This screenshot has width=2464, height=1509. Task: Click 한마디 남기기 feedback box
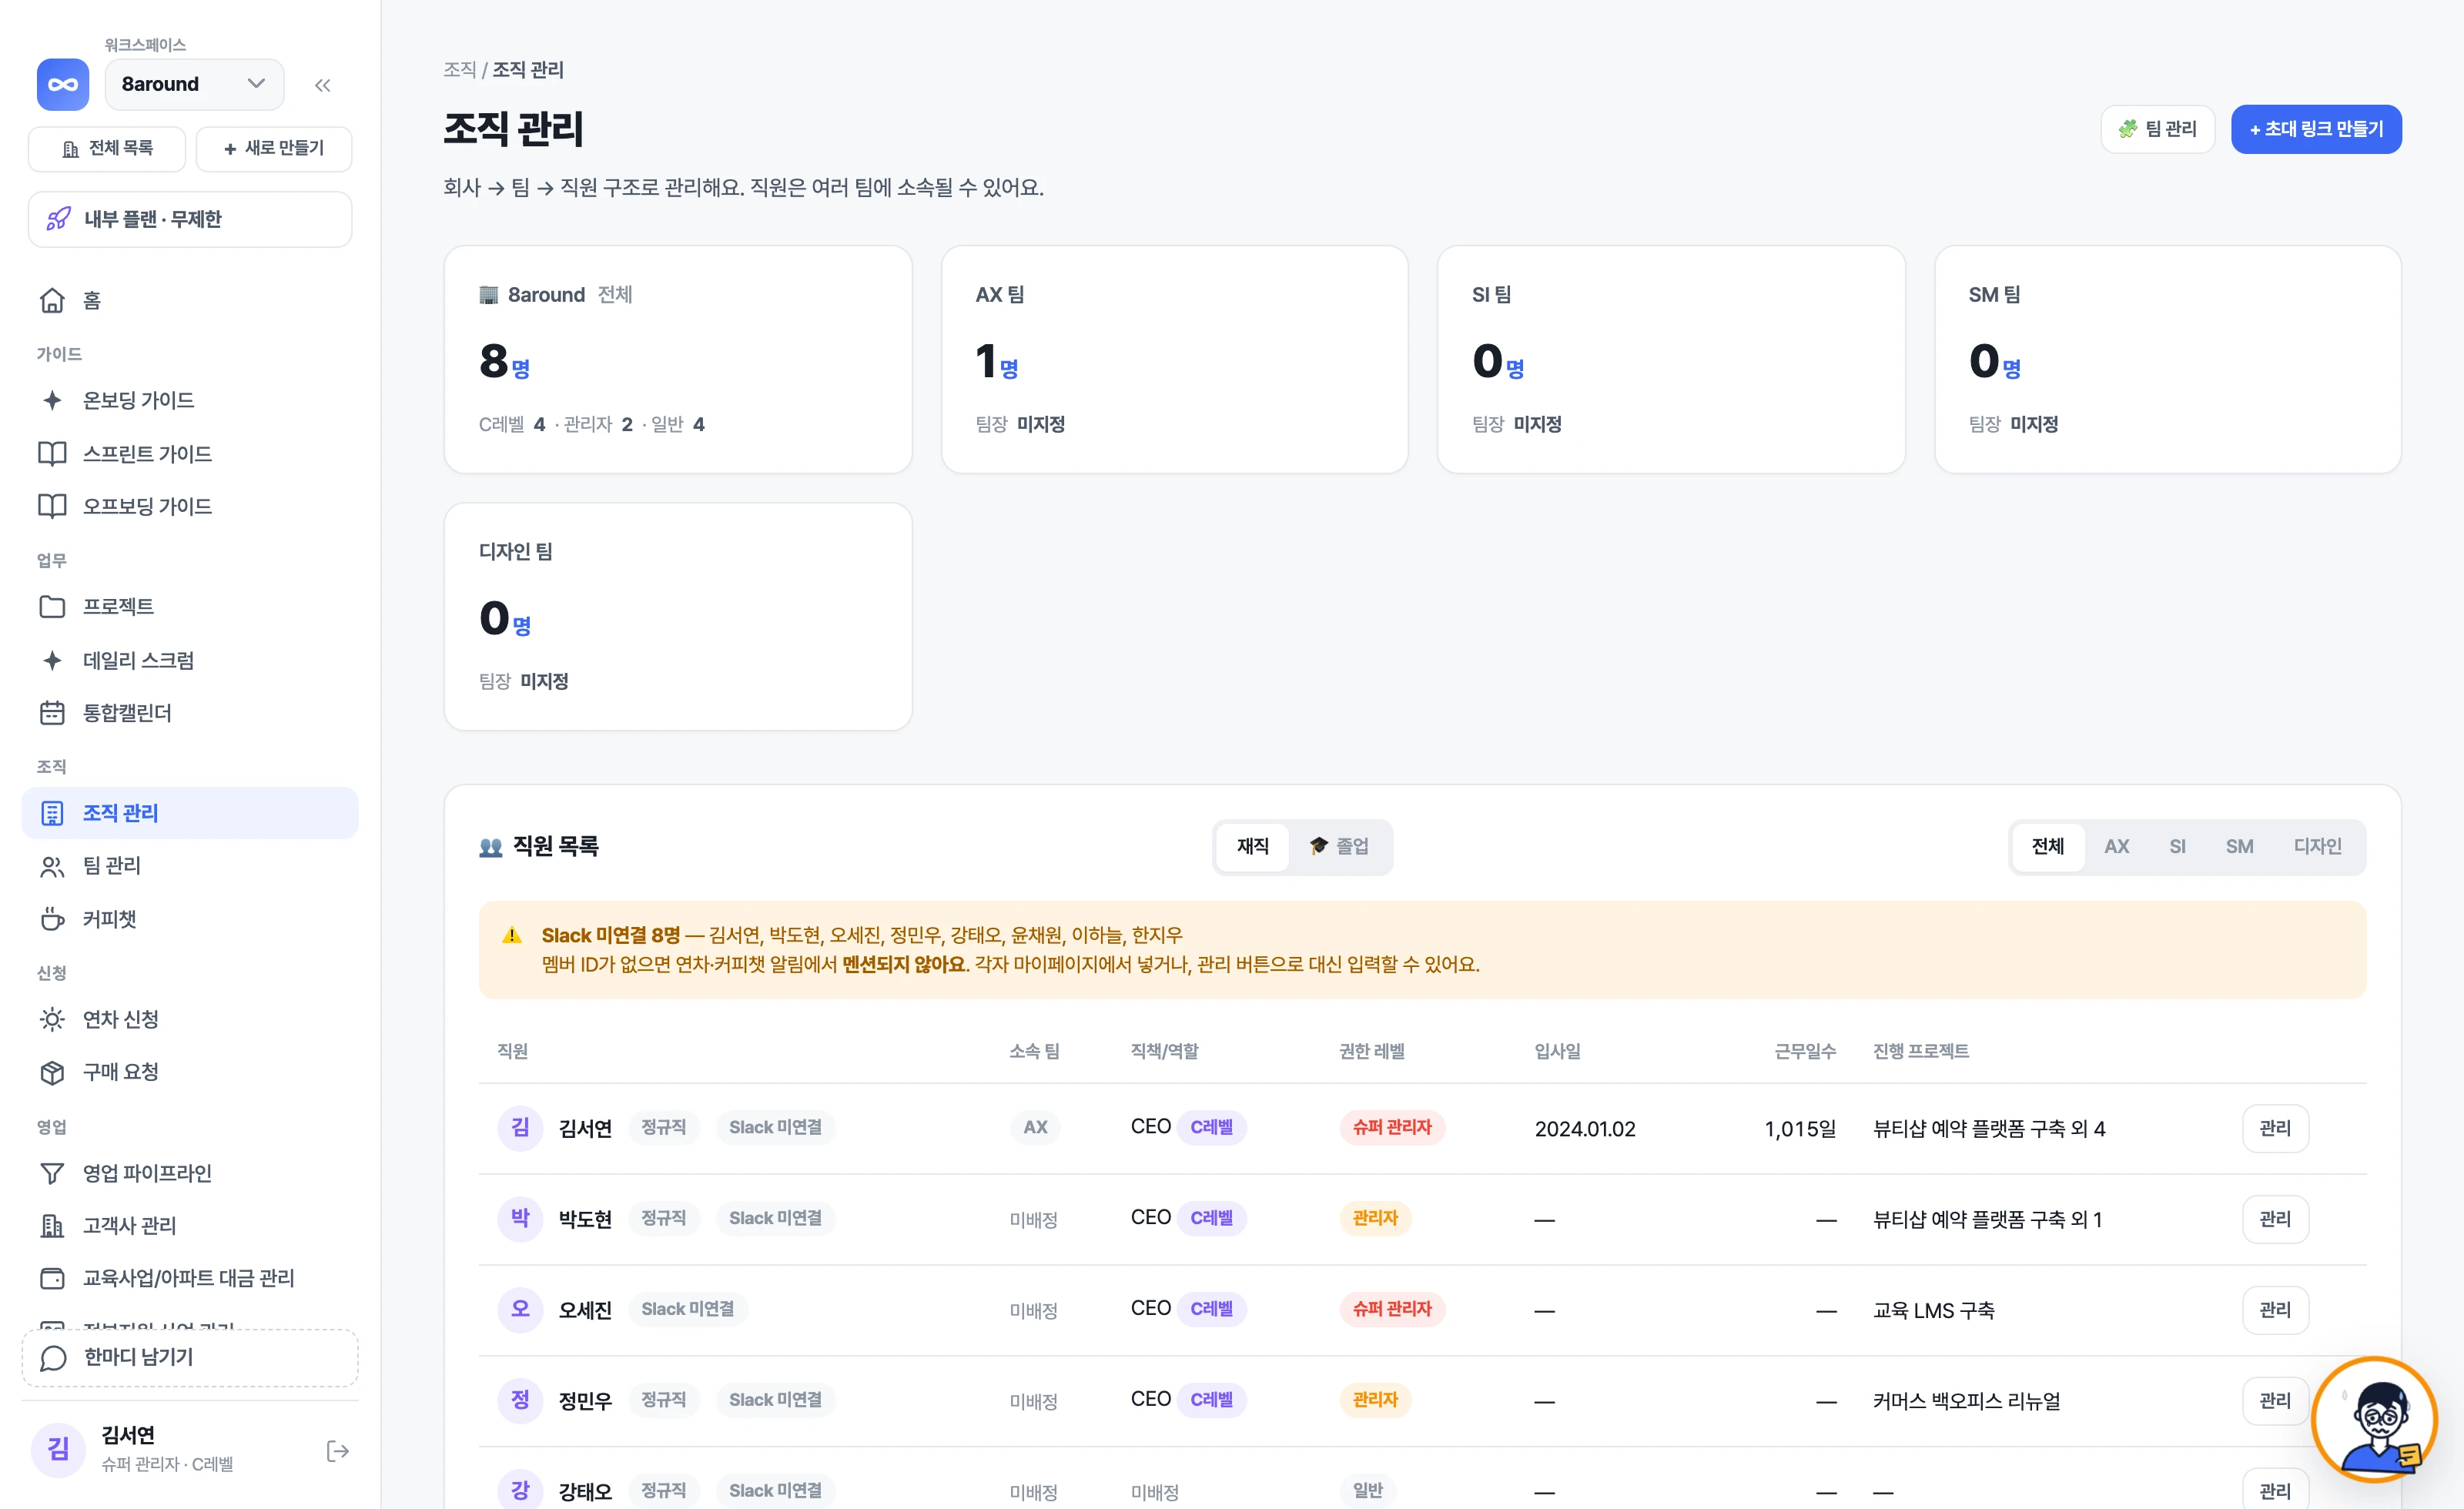click(x=190, y=1358)
